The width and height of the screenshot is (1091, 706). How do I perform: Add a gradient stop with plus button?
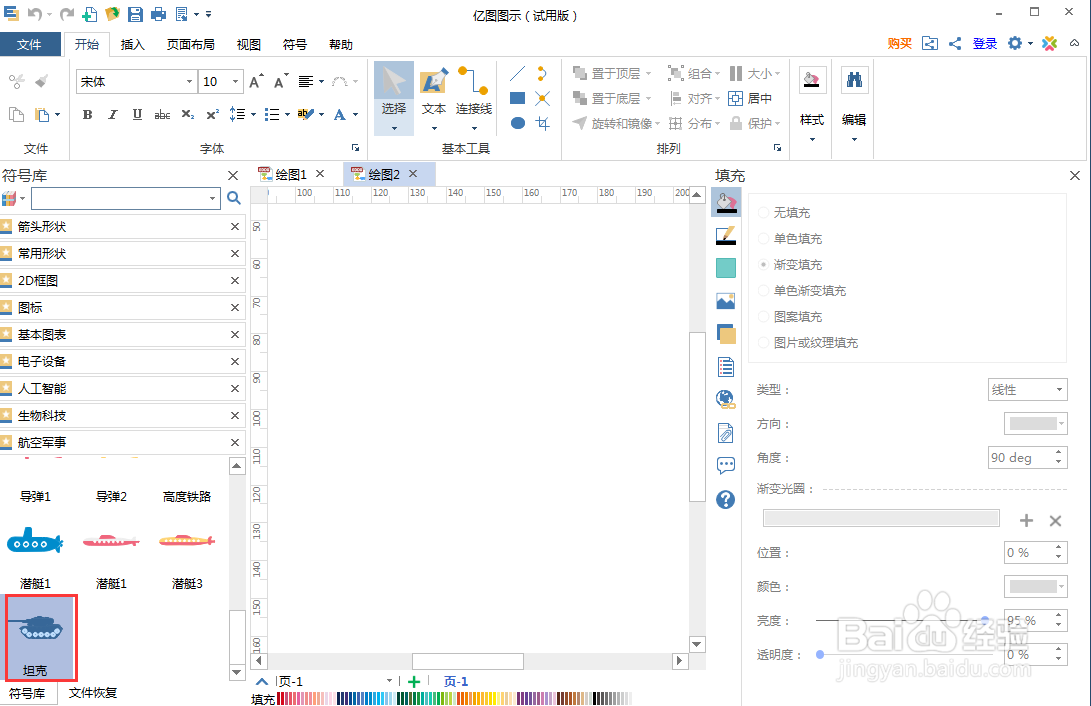click(1026, 520)
